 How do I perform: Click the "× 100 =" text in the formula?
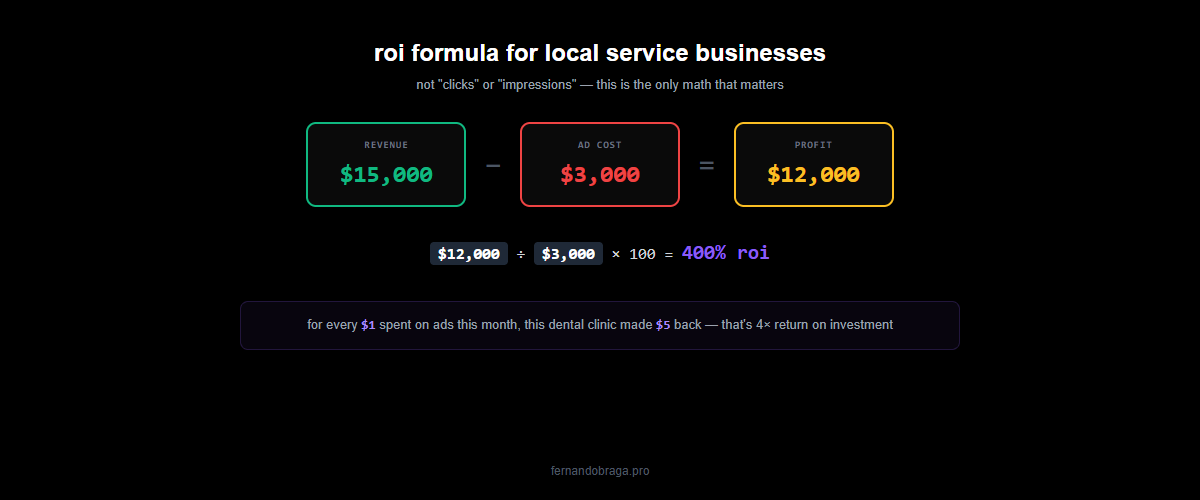tap(642, 254)
